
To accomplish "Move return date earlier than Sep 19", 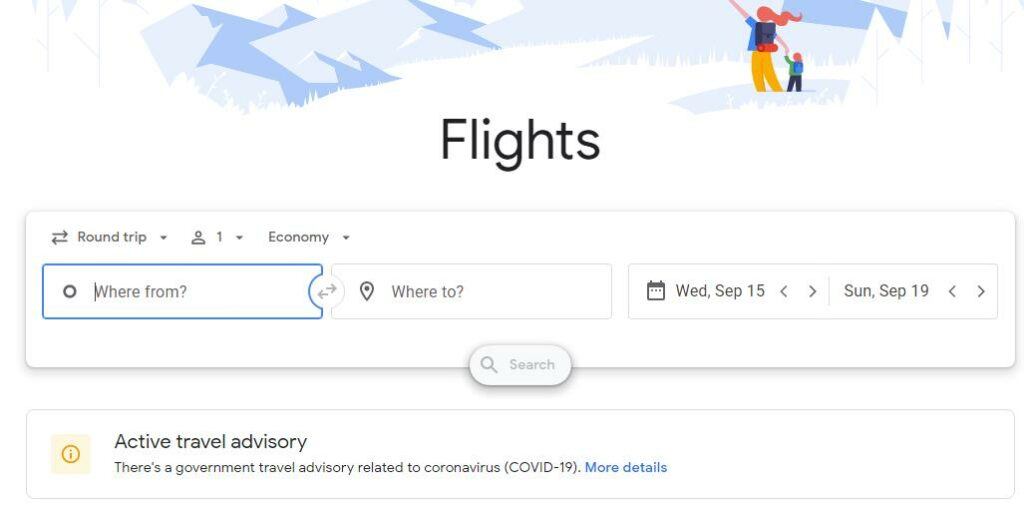I will point(952,291).
